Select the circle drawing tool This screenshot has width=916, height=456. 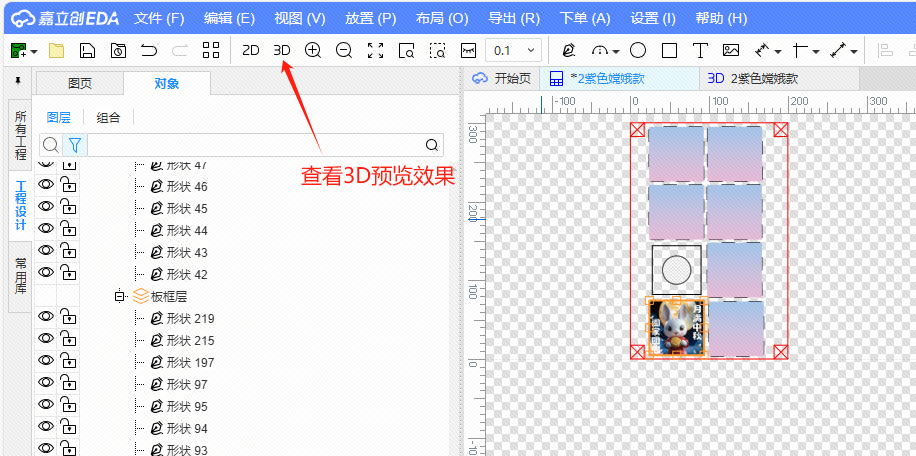637,50
